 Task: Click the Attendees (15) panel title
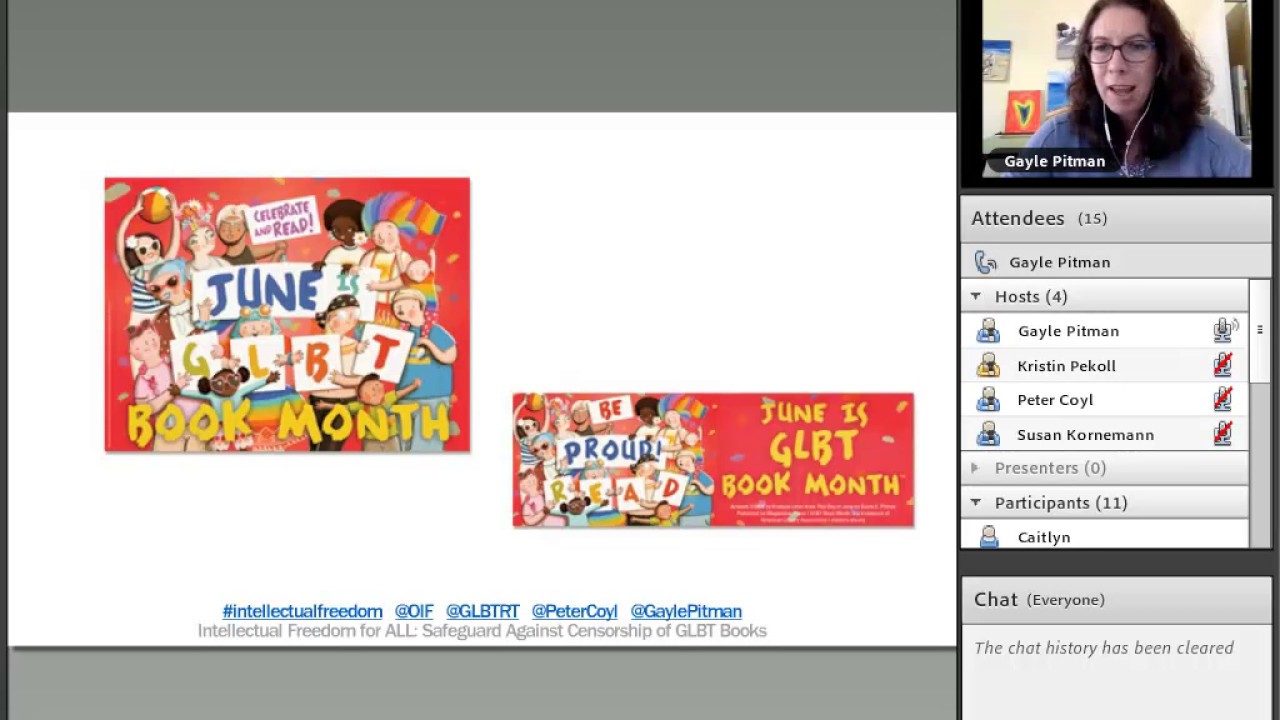coord(1039,218)
